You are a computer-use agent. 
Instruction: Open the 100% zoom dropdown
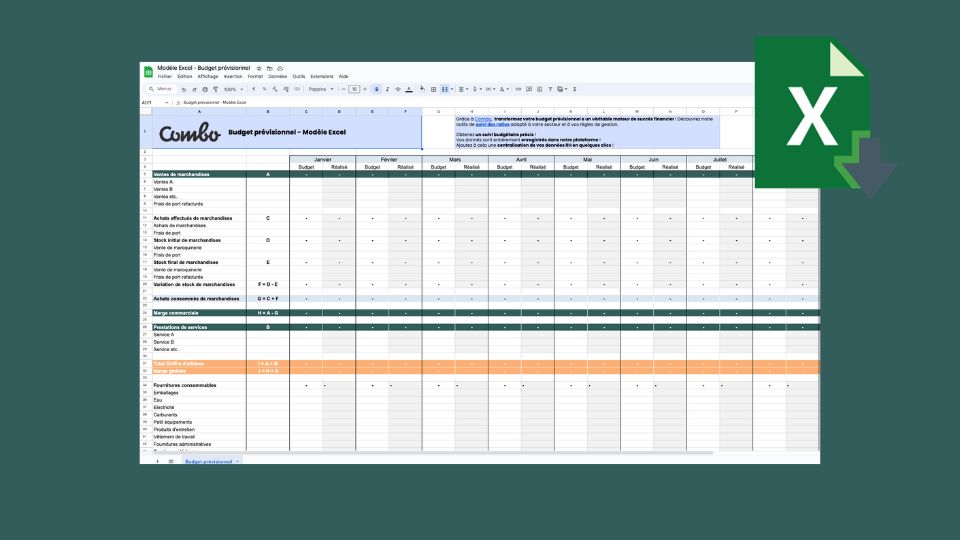click(233, 89)
